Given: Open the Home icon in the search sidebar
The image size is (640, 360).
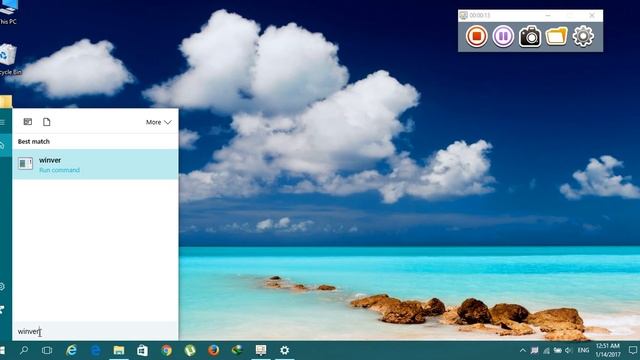Looking at the screenshot, I should pos(2,144).
